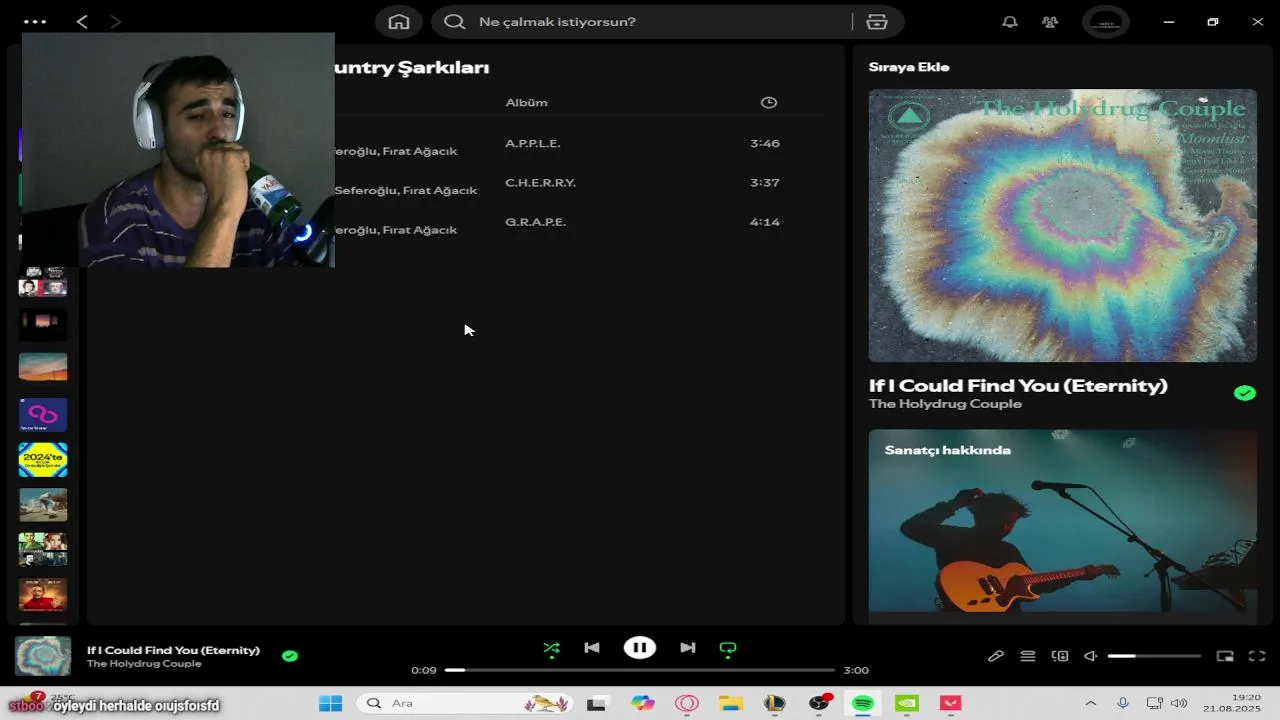
Task: Skip to the previous track
Action: click(x=592, y=648)
